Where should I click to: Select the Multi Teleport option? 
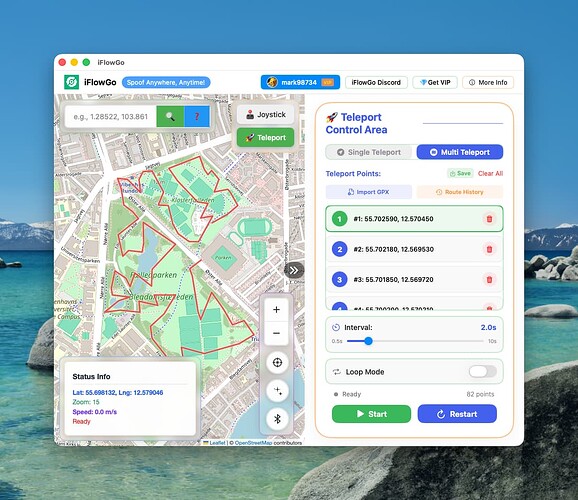[460, 152]
